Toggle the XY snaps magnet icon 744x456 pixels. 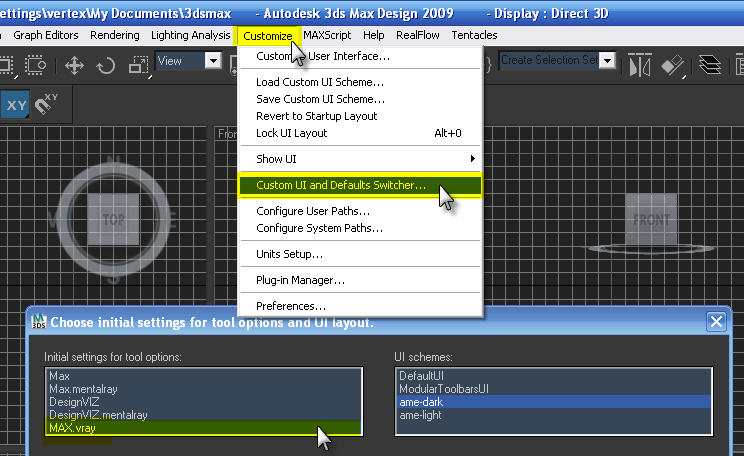(x=46, y=104)
